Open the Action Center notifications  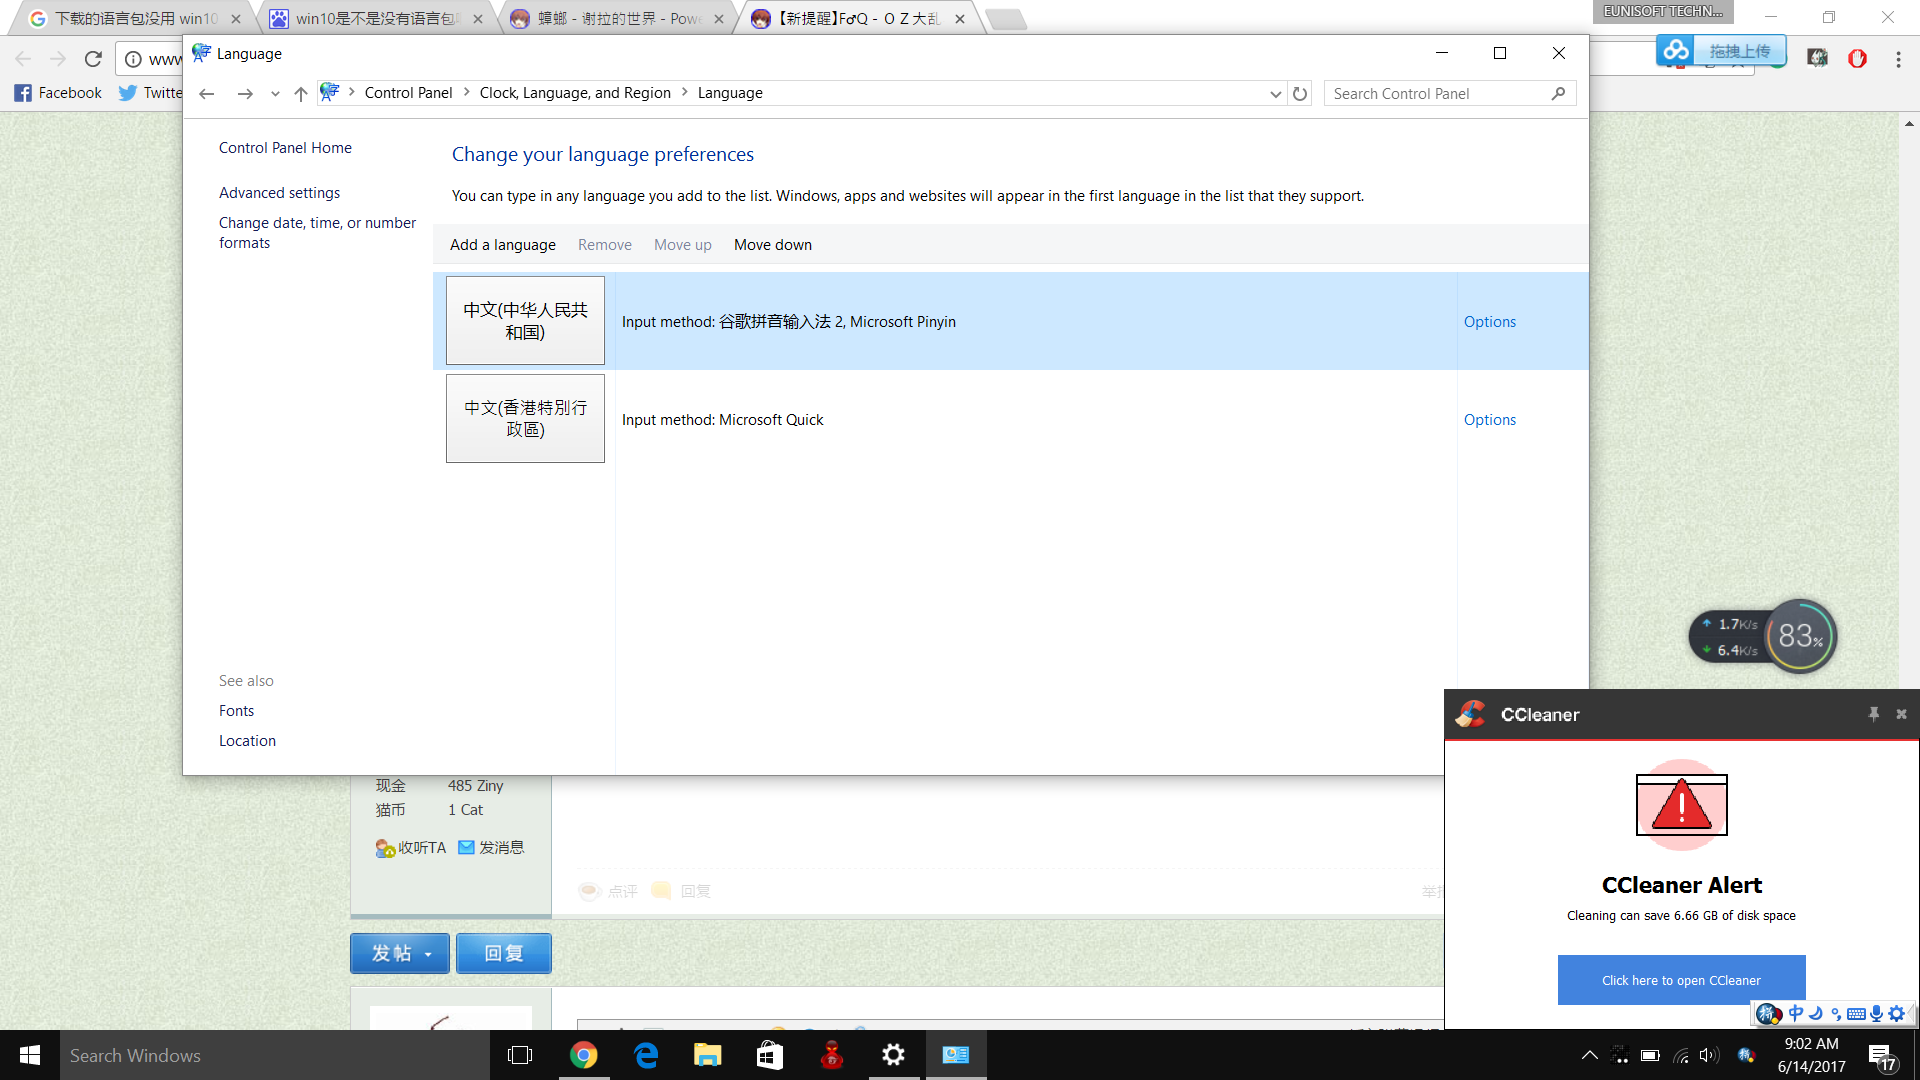click(x=1881, y=1056)
